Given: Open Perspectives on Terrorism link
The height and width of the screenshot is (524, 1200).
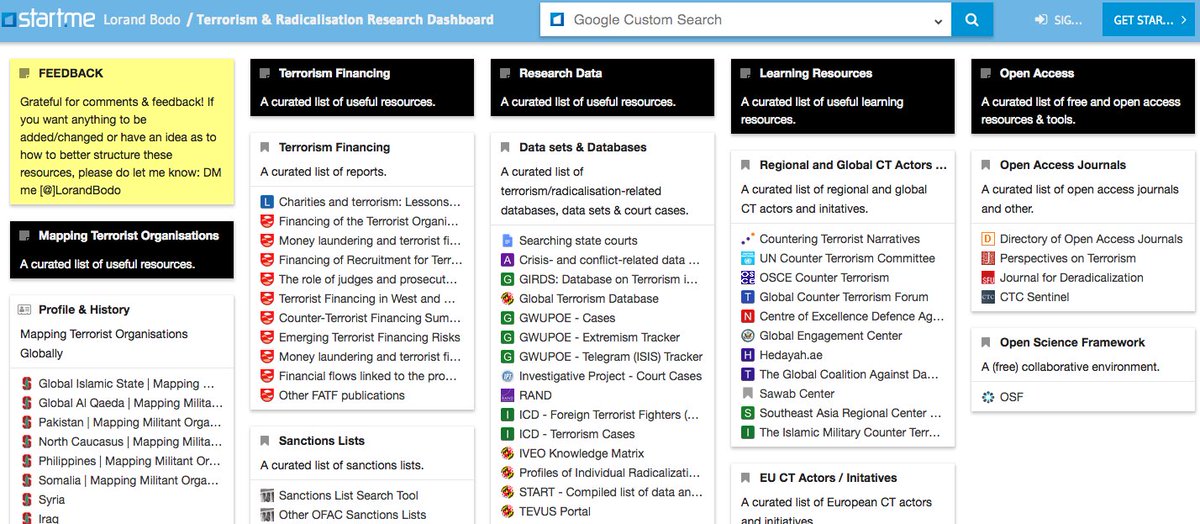Looking at the screenshot, I should click(x=1068, y=259).
